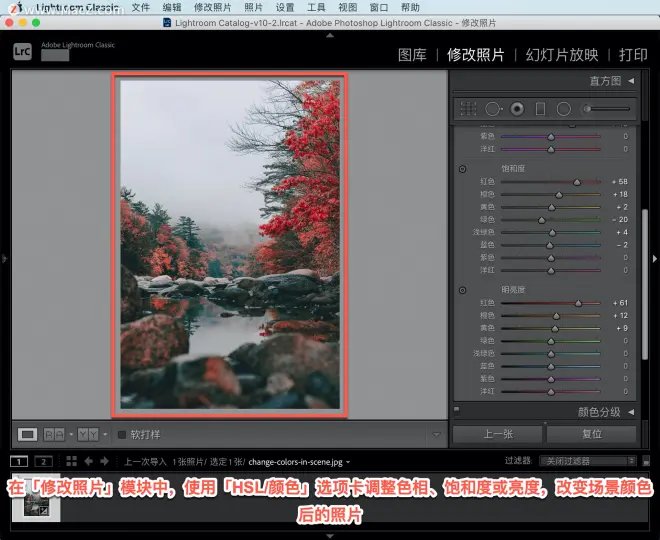This screenshot has height=540, width=660.
Task: Click the saturation 红色 value +58
Action: 620,181
